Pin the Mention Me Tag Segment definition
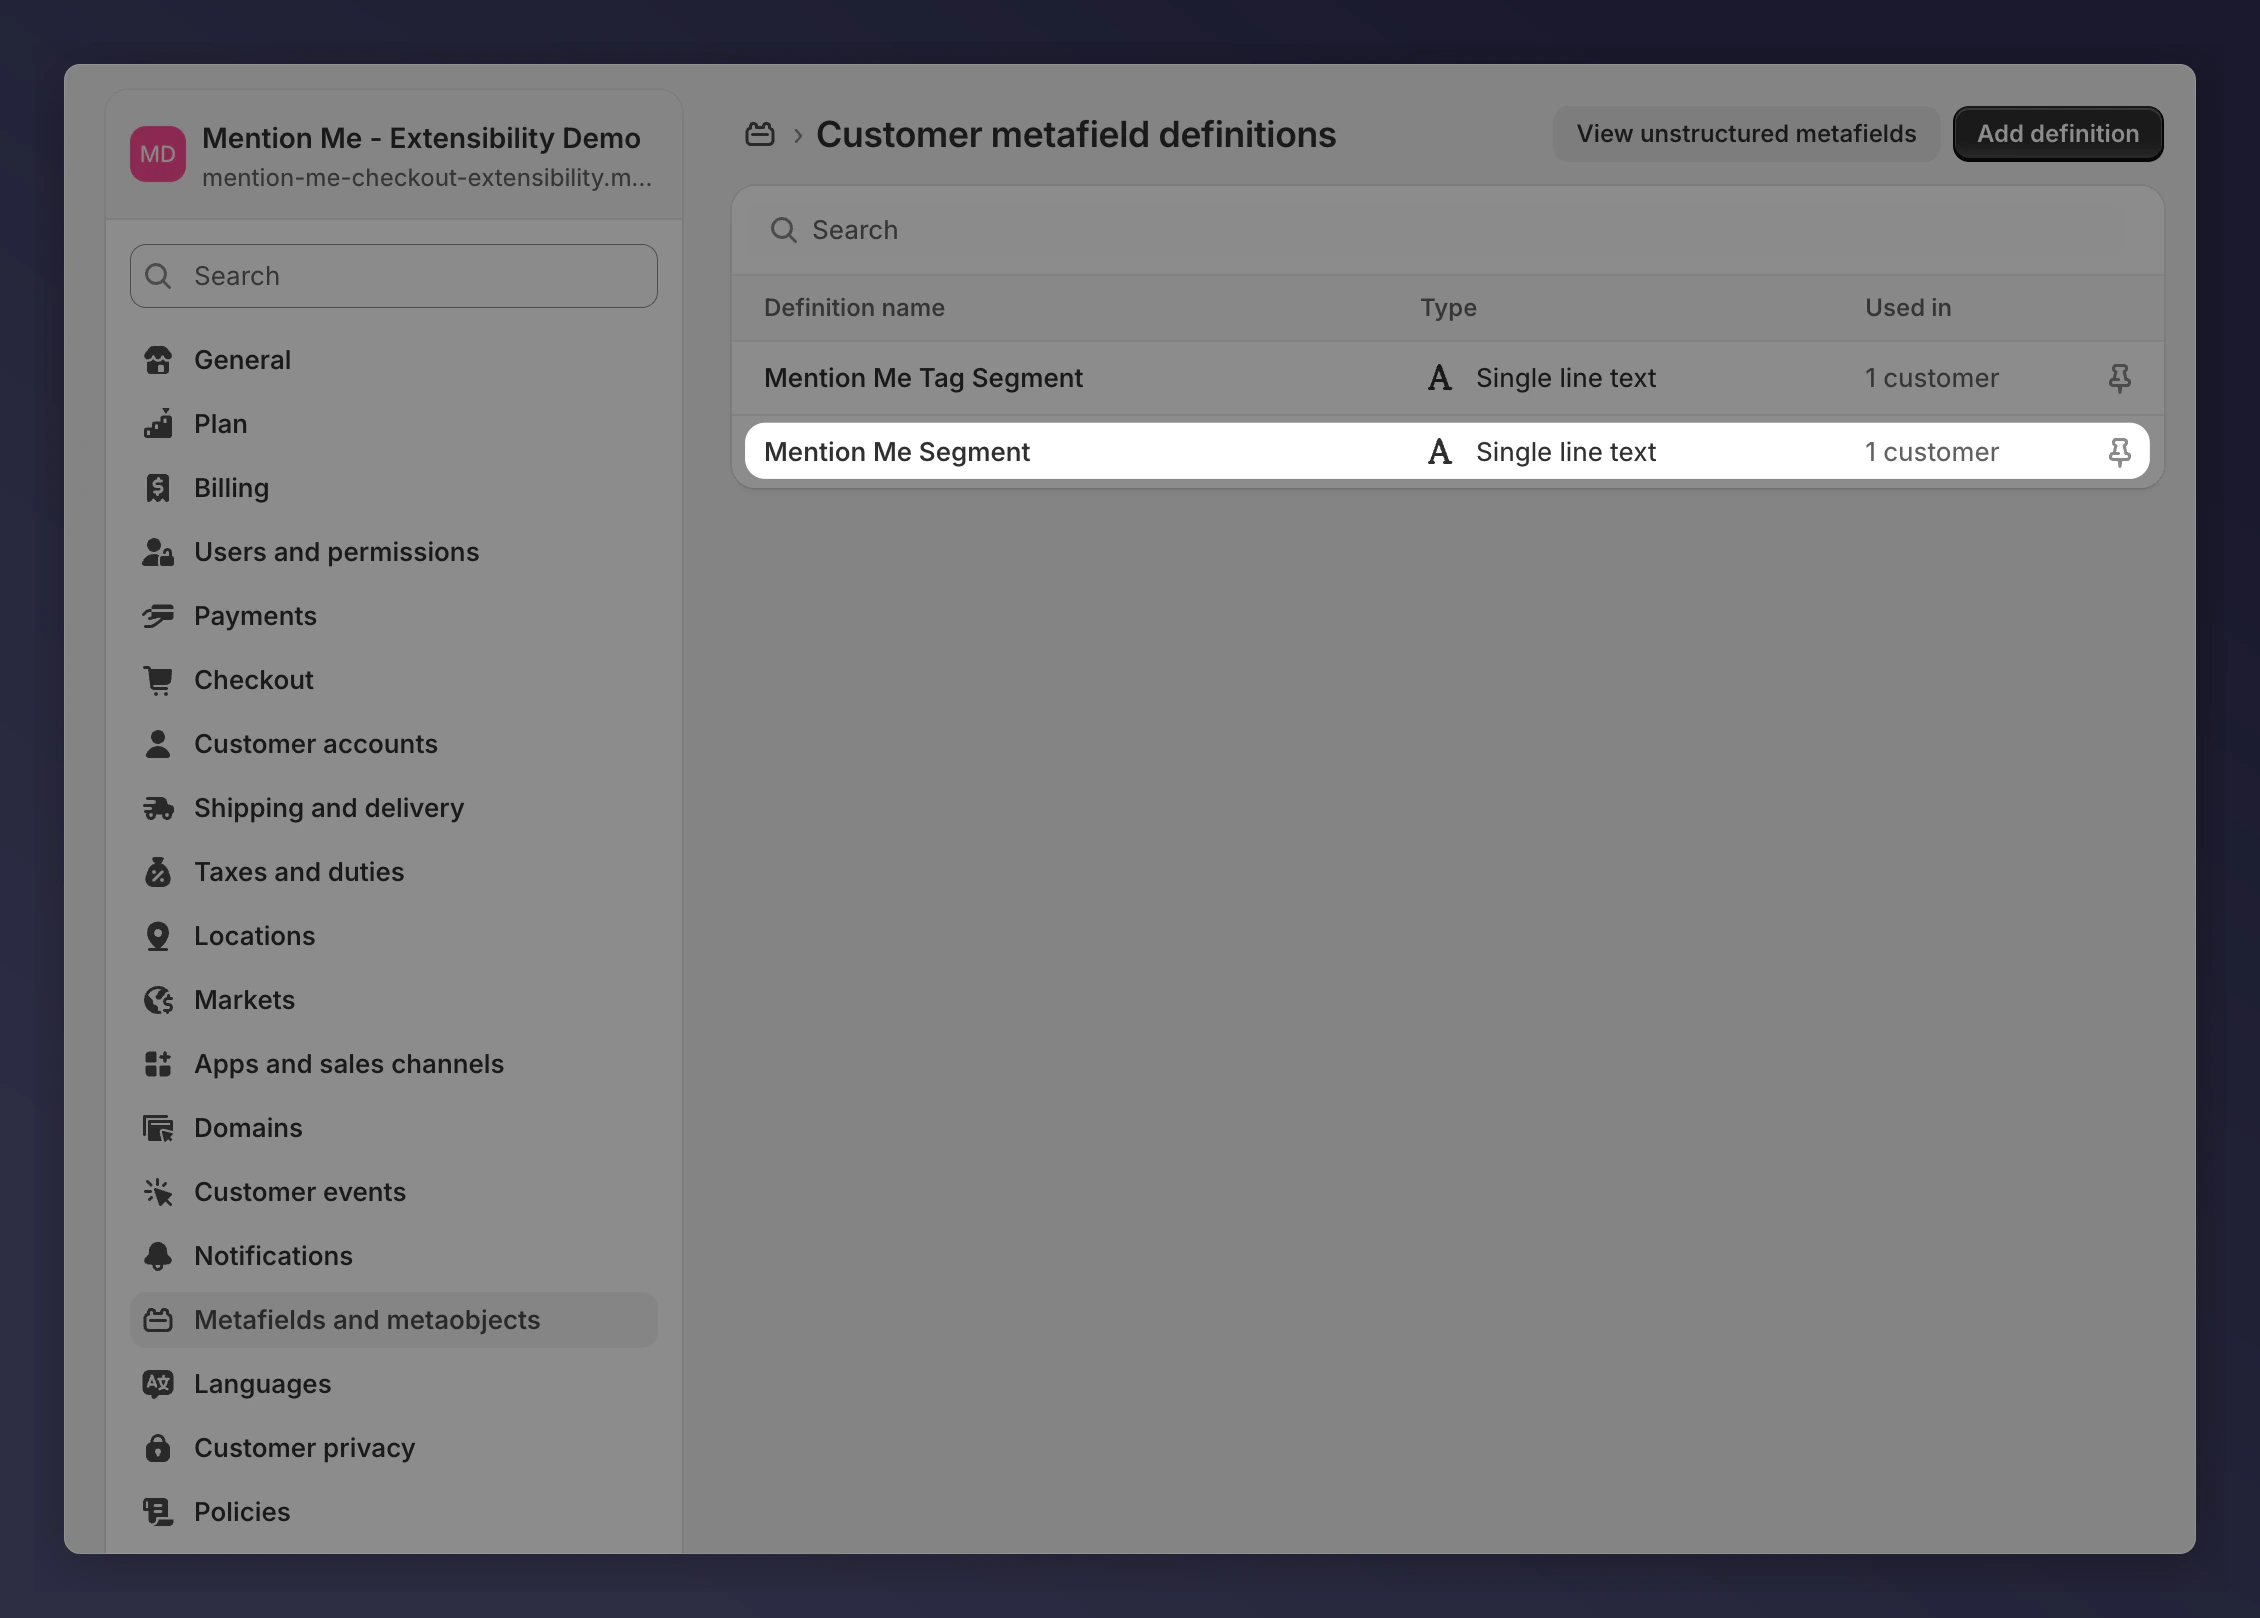 (2119, 378)
